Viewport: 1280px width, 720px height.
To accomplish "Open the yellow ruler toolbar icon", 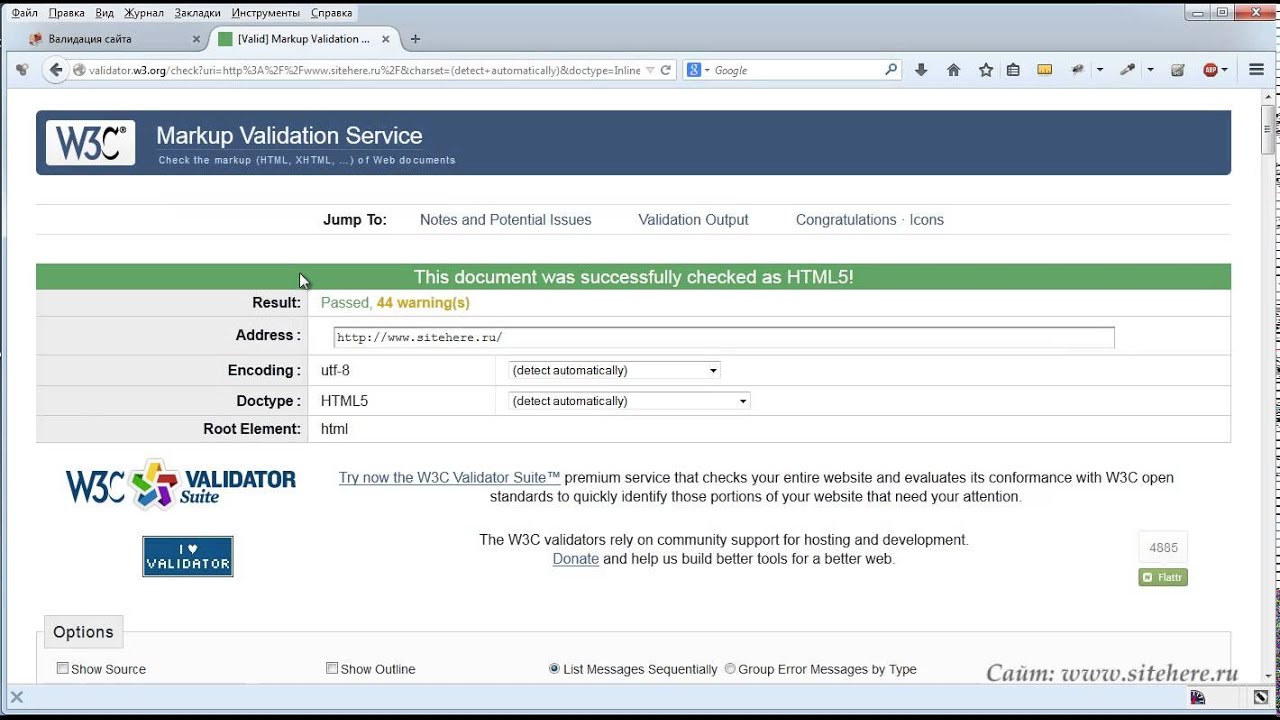I will click(1045, 70).
